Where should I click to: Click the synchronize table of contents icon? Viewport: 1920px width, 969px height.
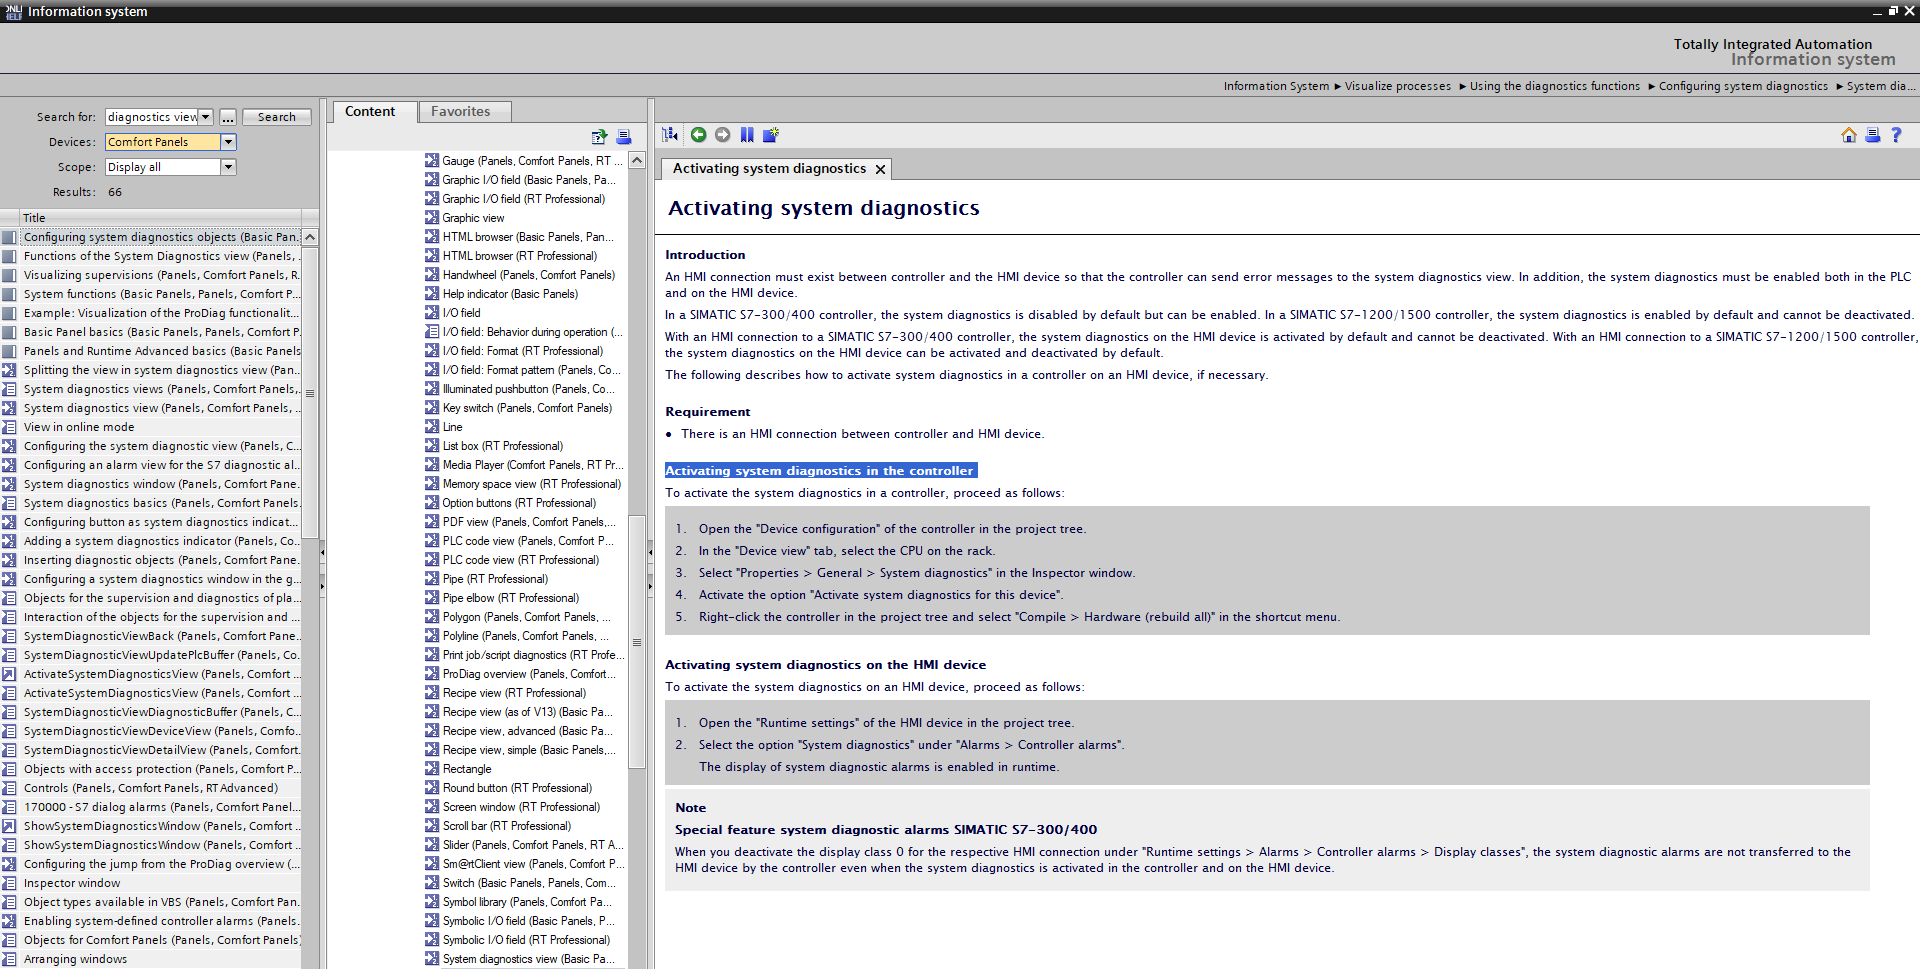click(670, 135)
